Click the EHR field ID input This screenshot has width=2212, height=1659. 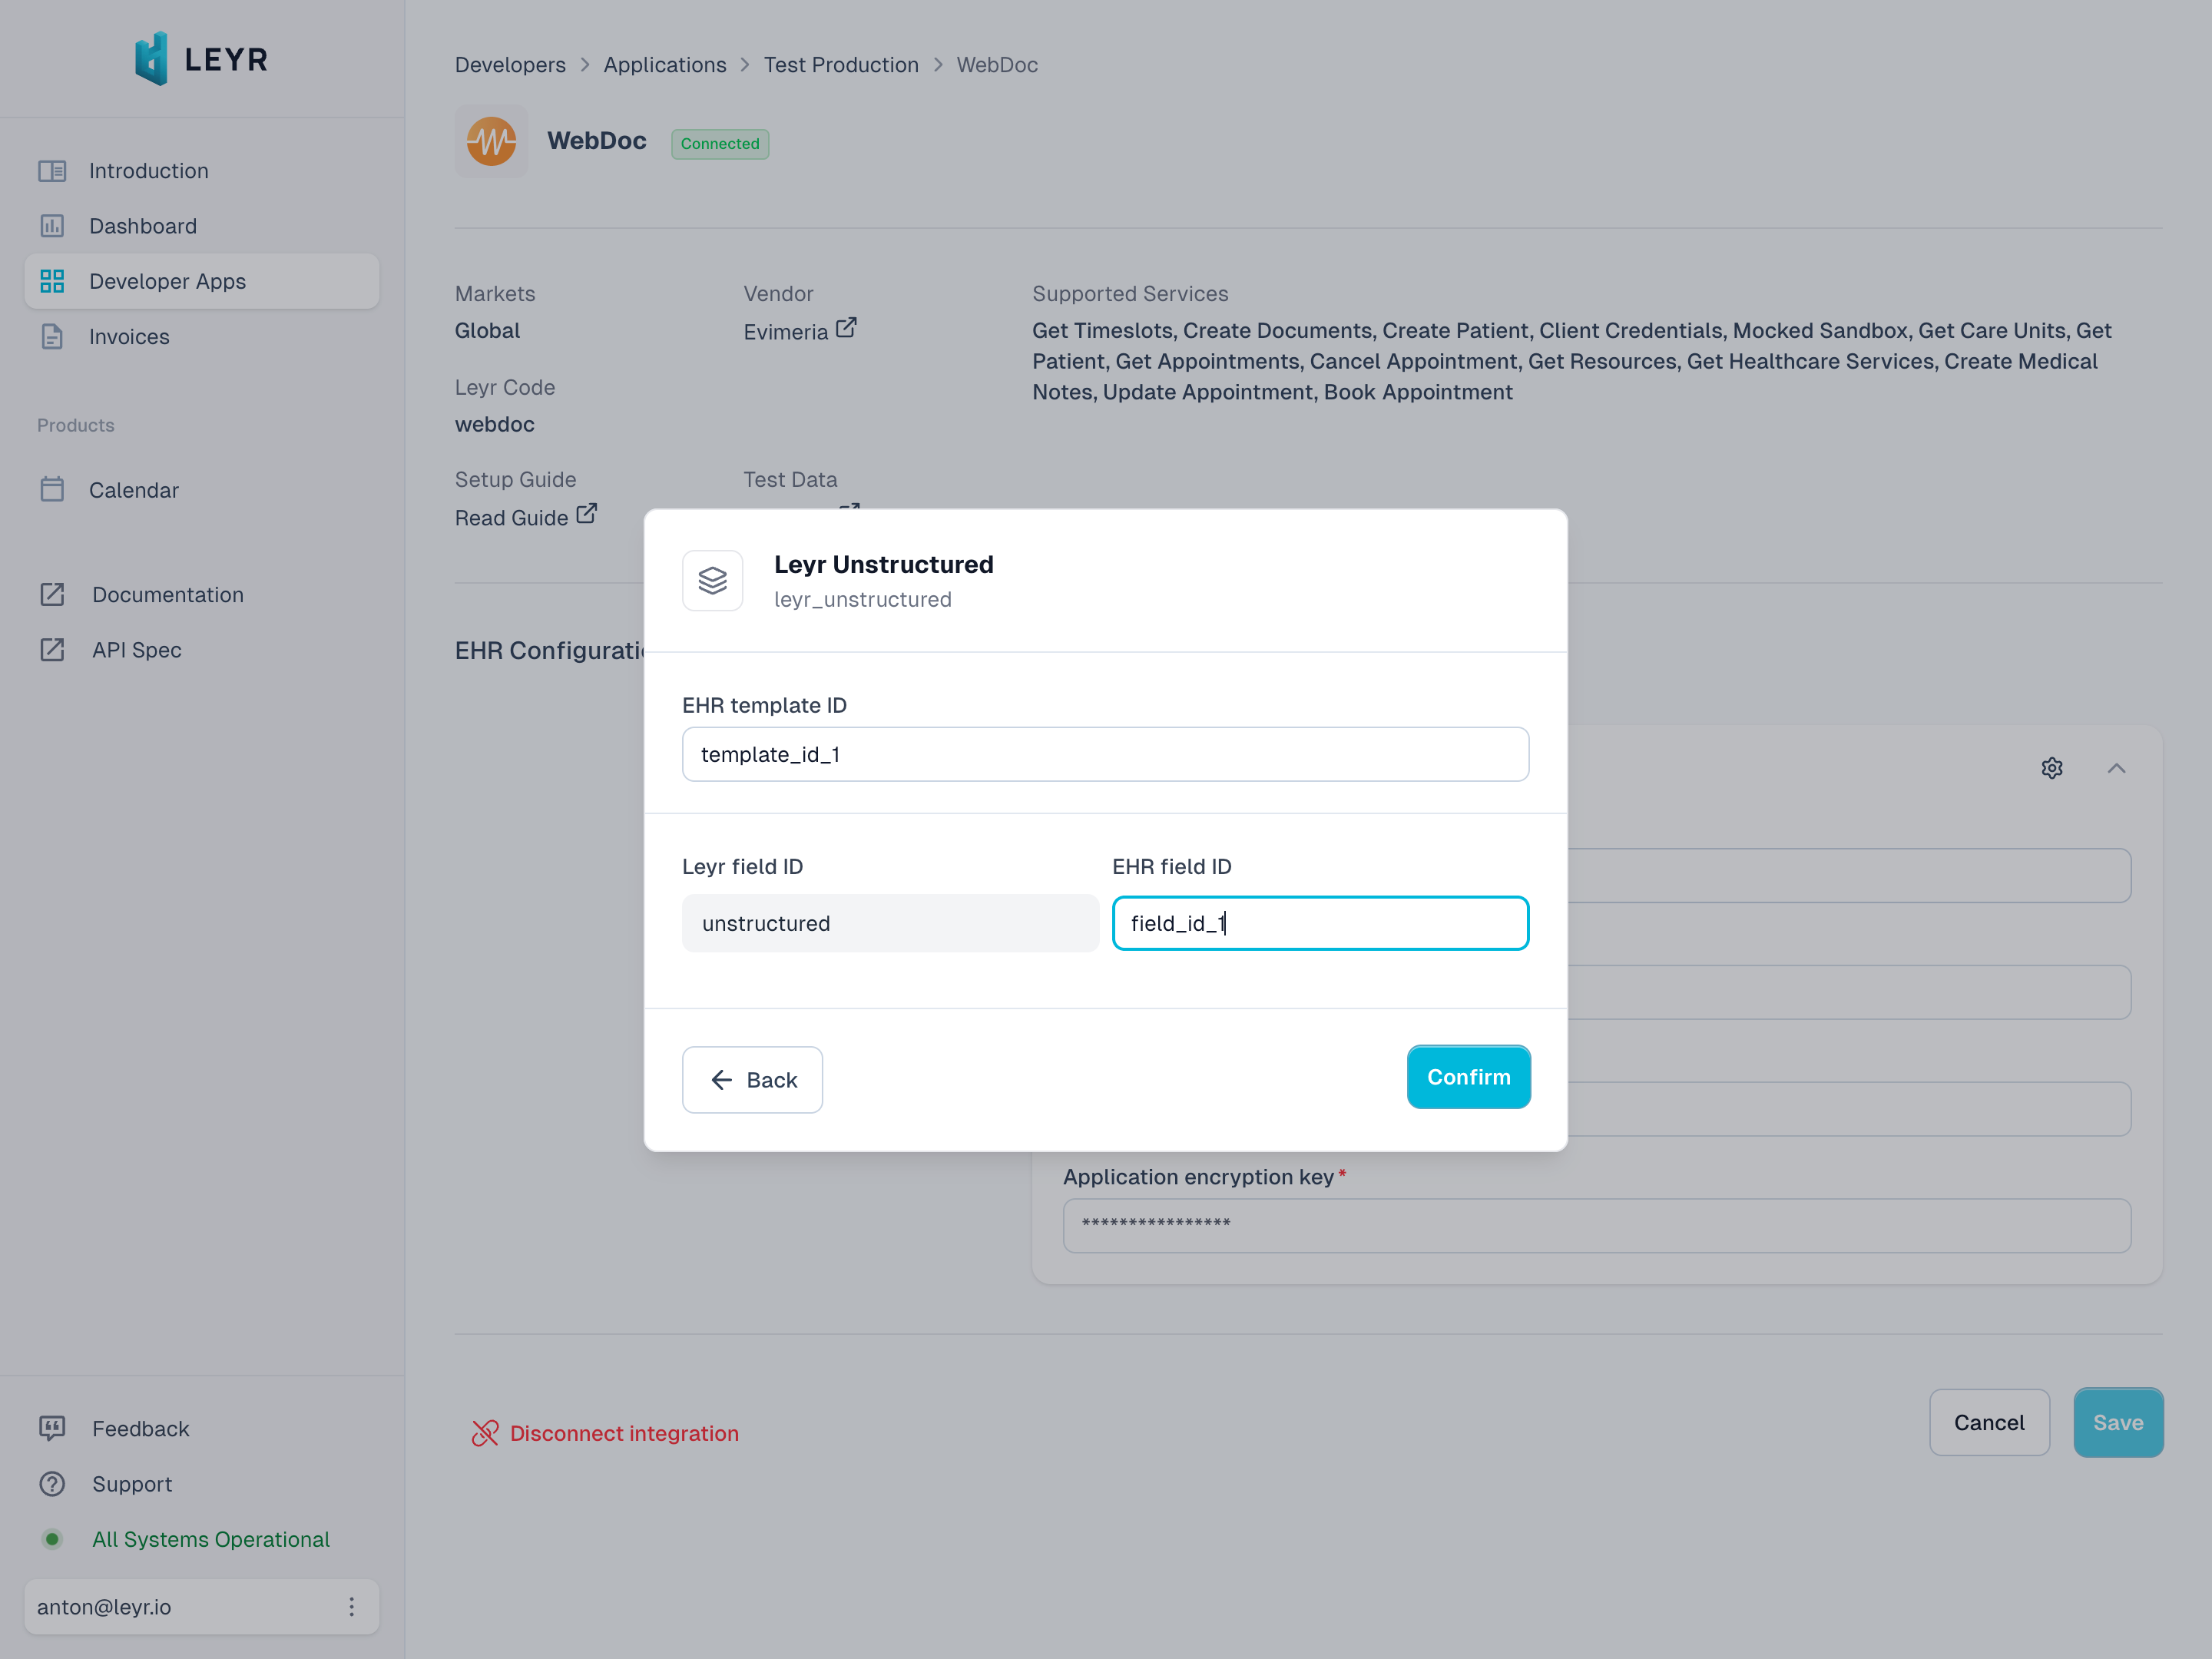tap(1320, 923)
